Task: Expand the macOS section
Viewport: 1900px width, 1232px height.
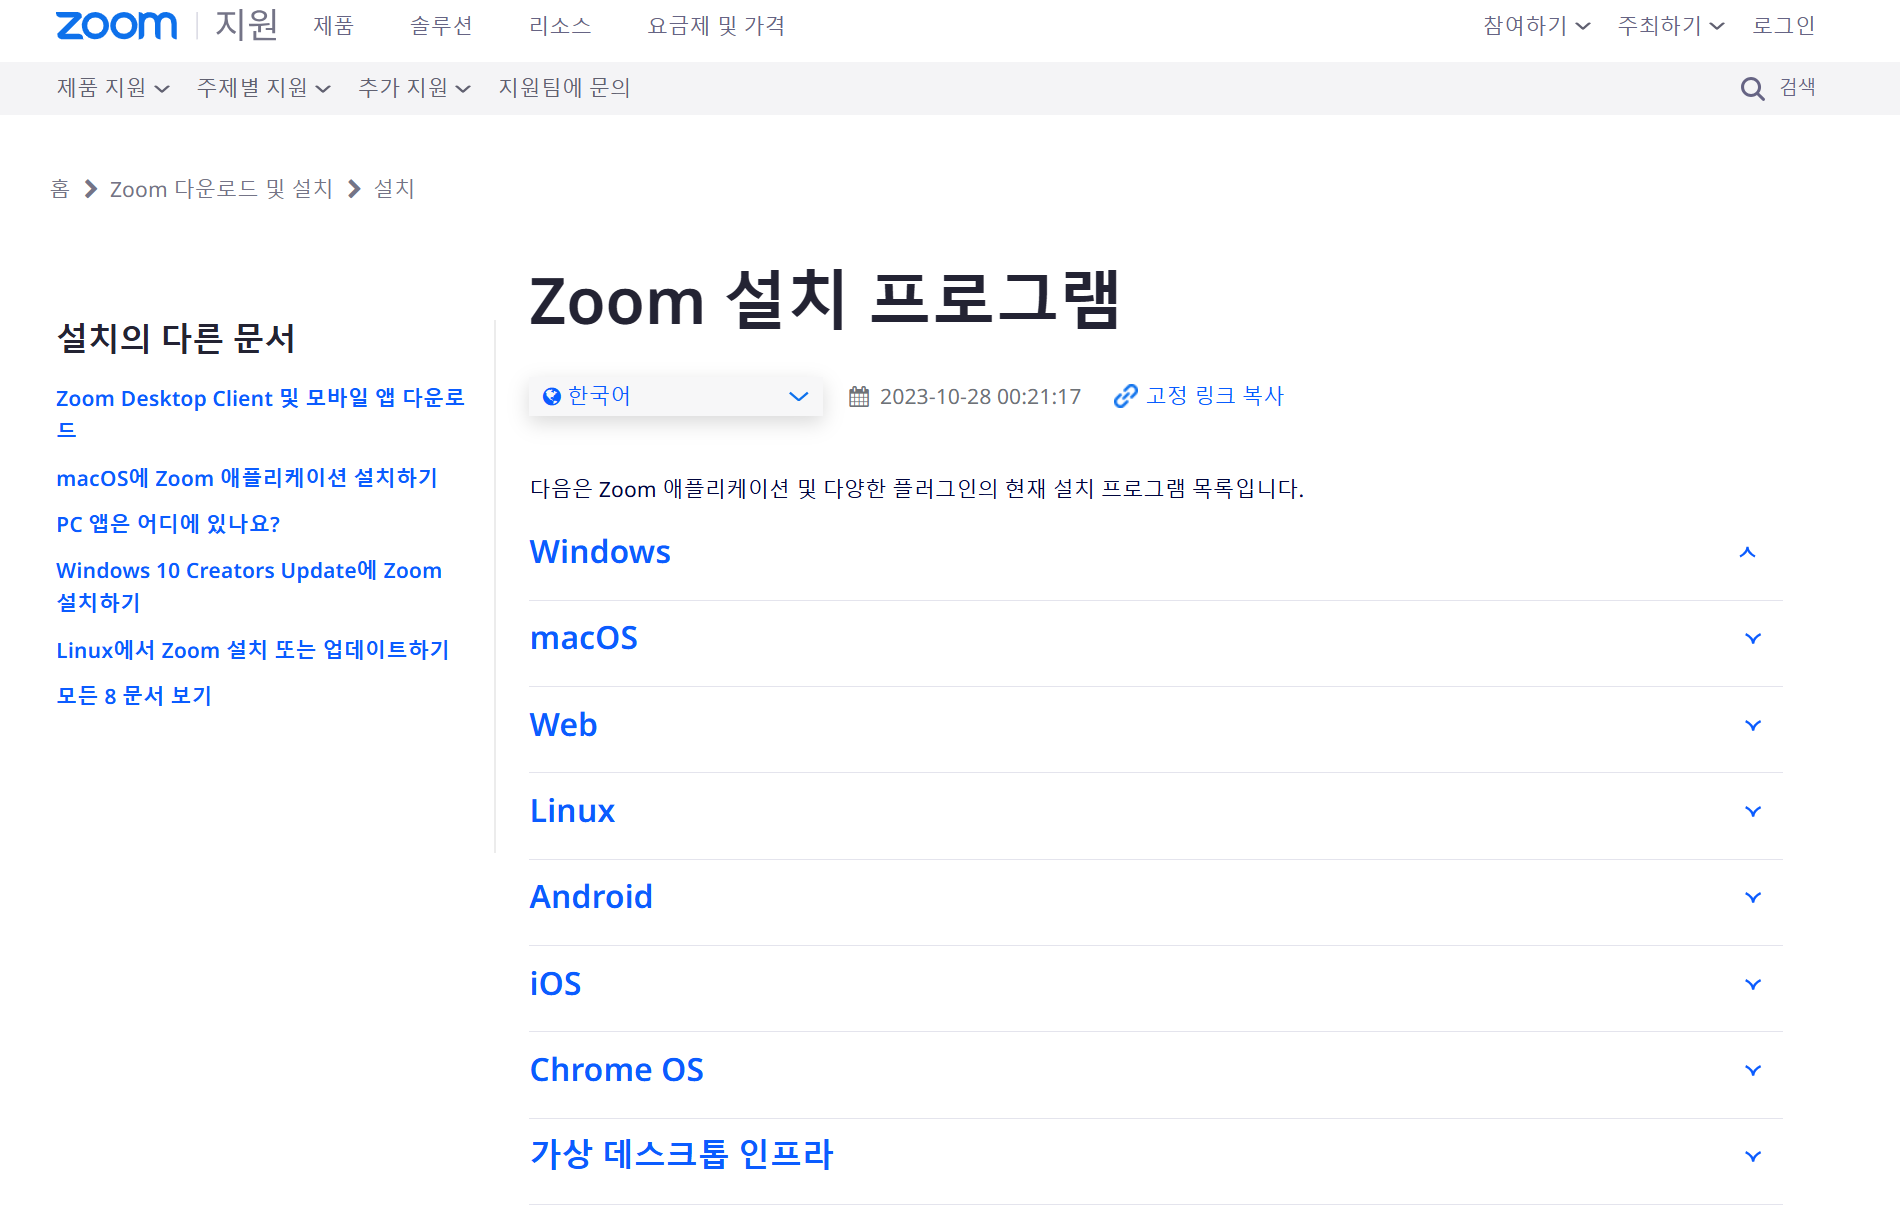Action: tap(1752, 639)
